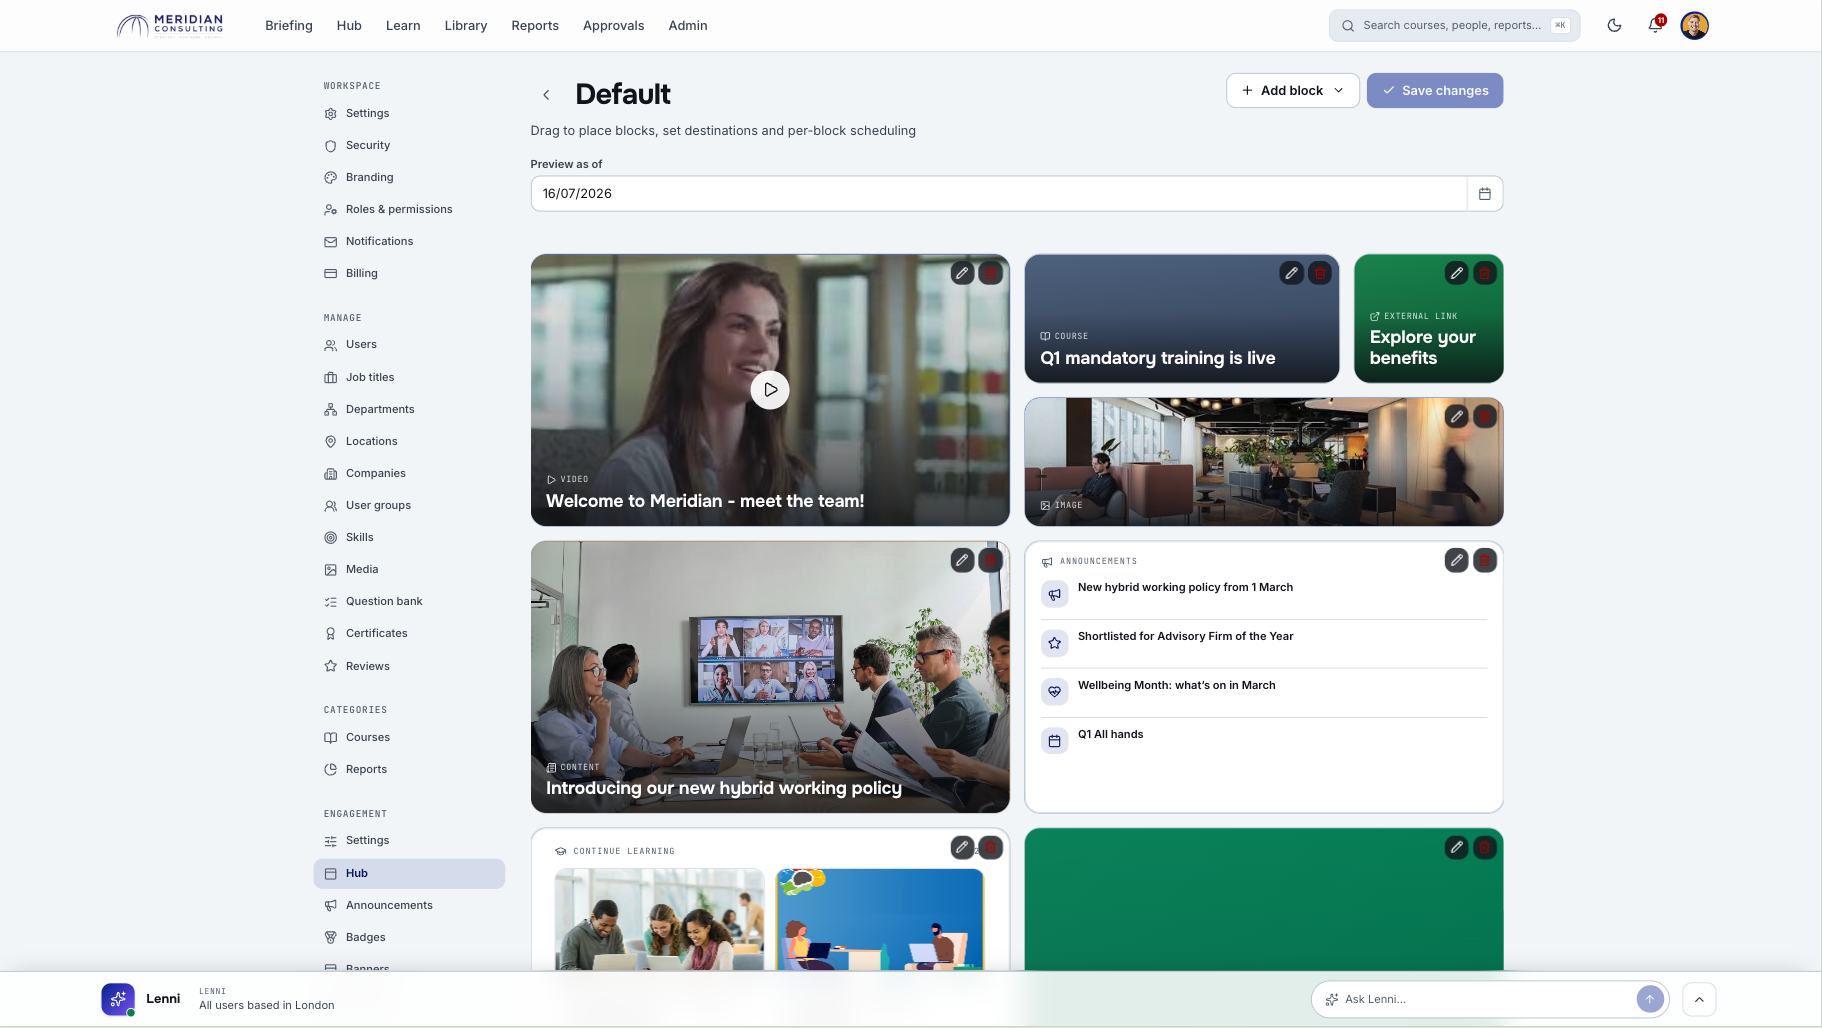Open Roles & permissions in sidebar
Screen dimensions: 1822x1028
tap(409, 210)
